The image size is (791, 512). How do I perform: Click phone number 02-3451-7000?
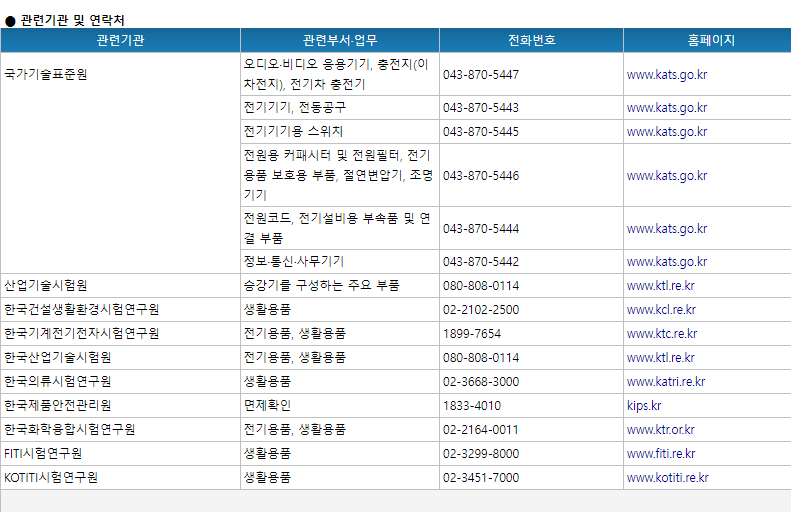481,478
